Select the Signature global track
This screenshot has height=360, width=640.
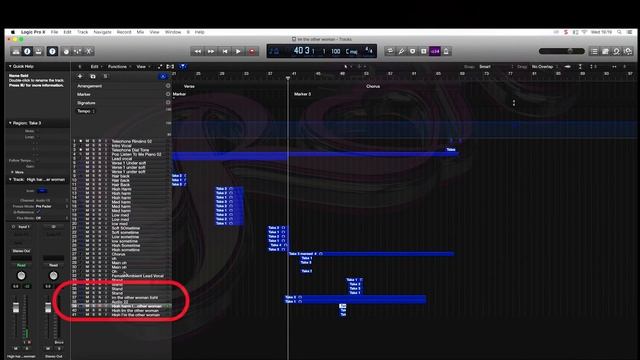86,103
